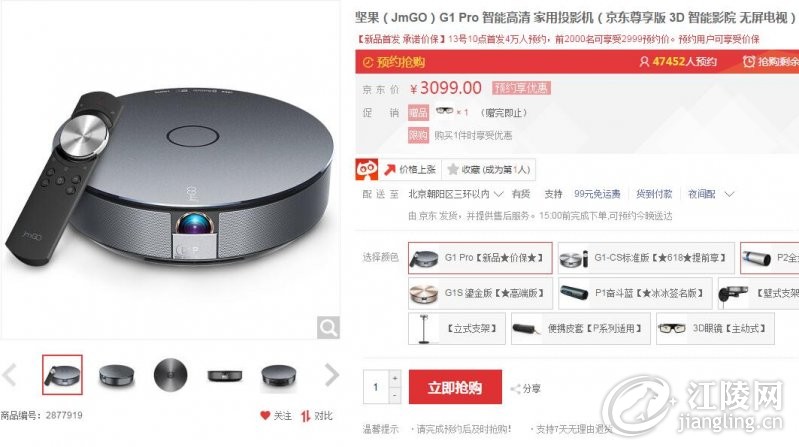Show next thumbnails with right arrow

pyautogui.click(x=332, y=375)
